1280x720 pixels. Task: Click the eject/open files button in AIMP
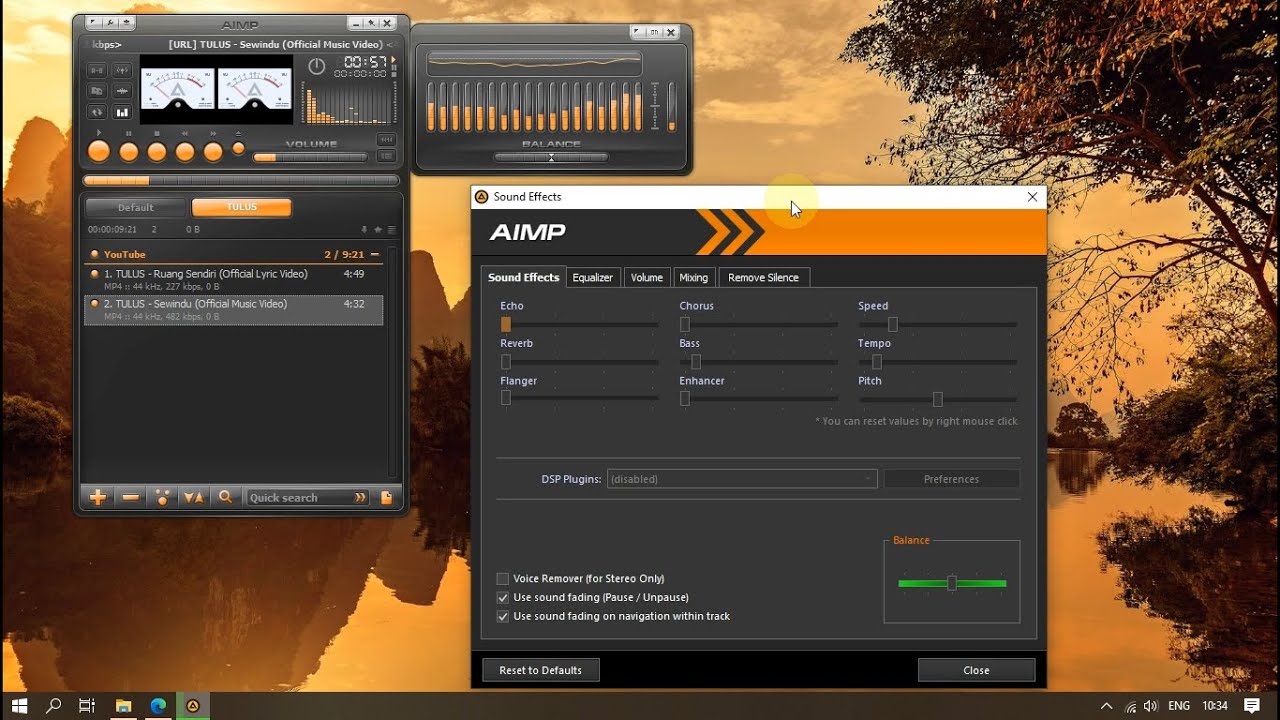pyautogui.click(x=238, y=149)
